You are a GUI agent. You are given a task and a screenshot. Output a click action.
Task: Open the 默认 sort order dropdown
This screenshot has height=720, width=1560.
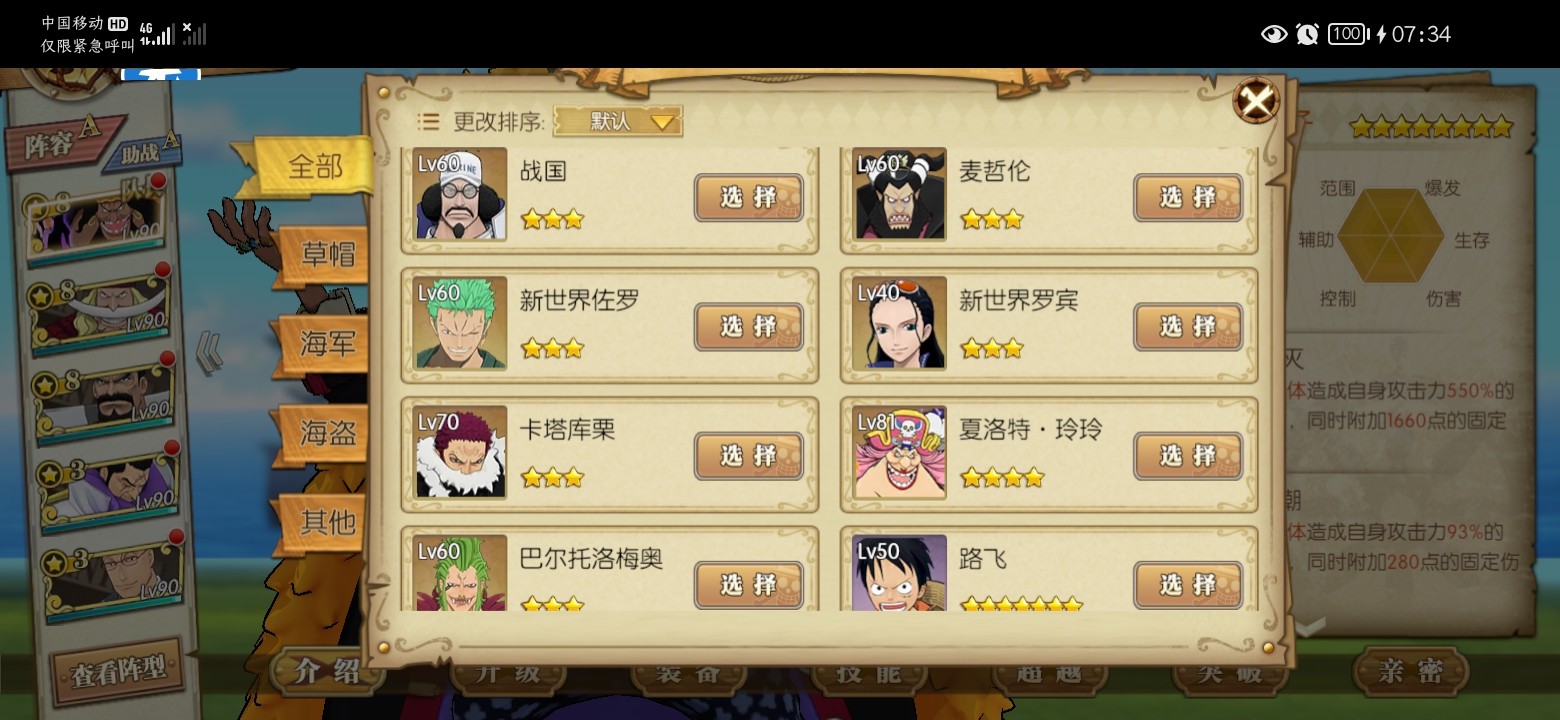(618, 121)
